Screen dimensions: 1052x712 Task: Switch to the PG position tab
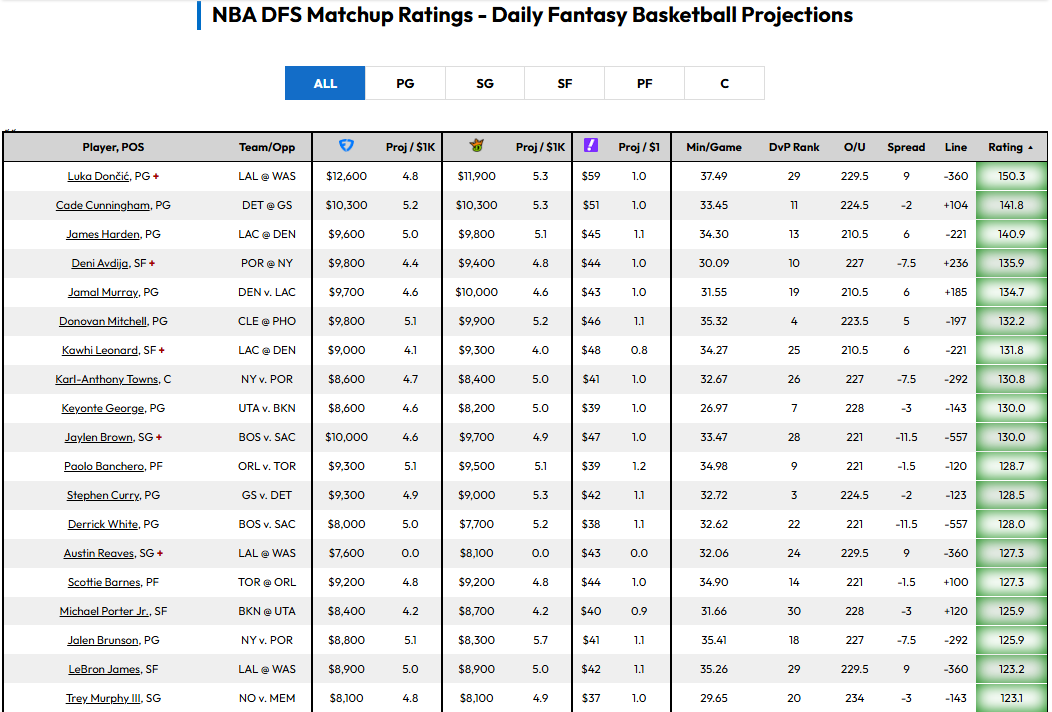pos(405,83)
